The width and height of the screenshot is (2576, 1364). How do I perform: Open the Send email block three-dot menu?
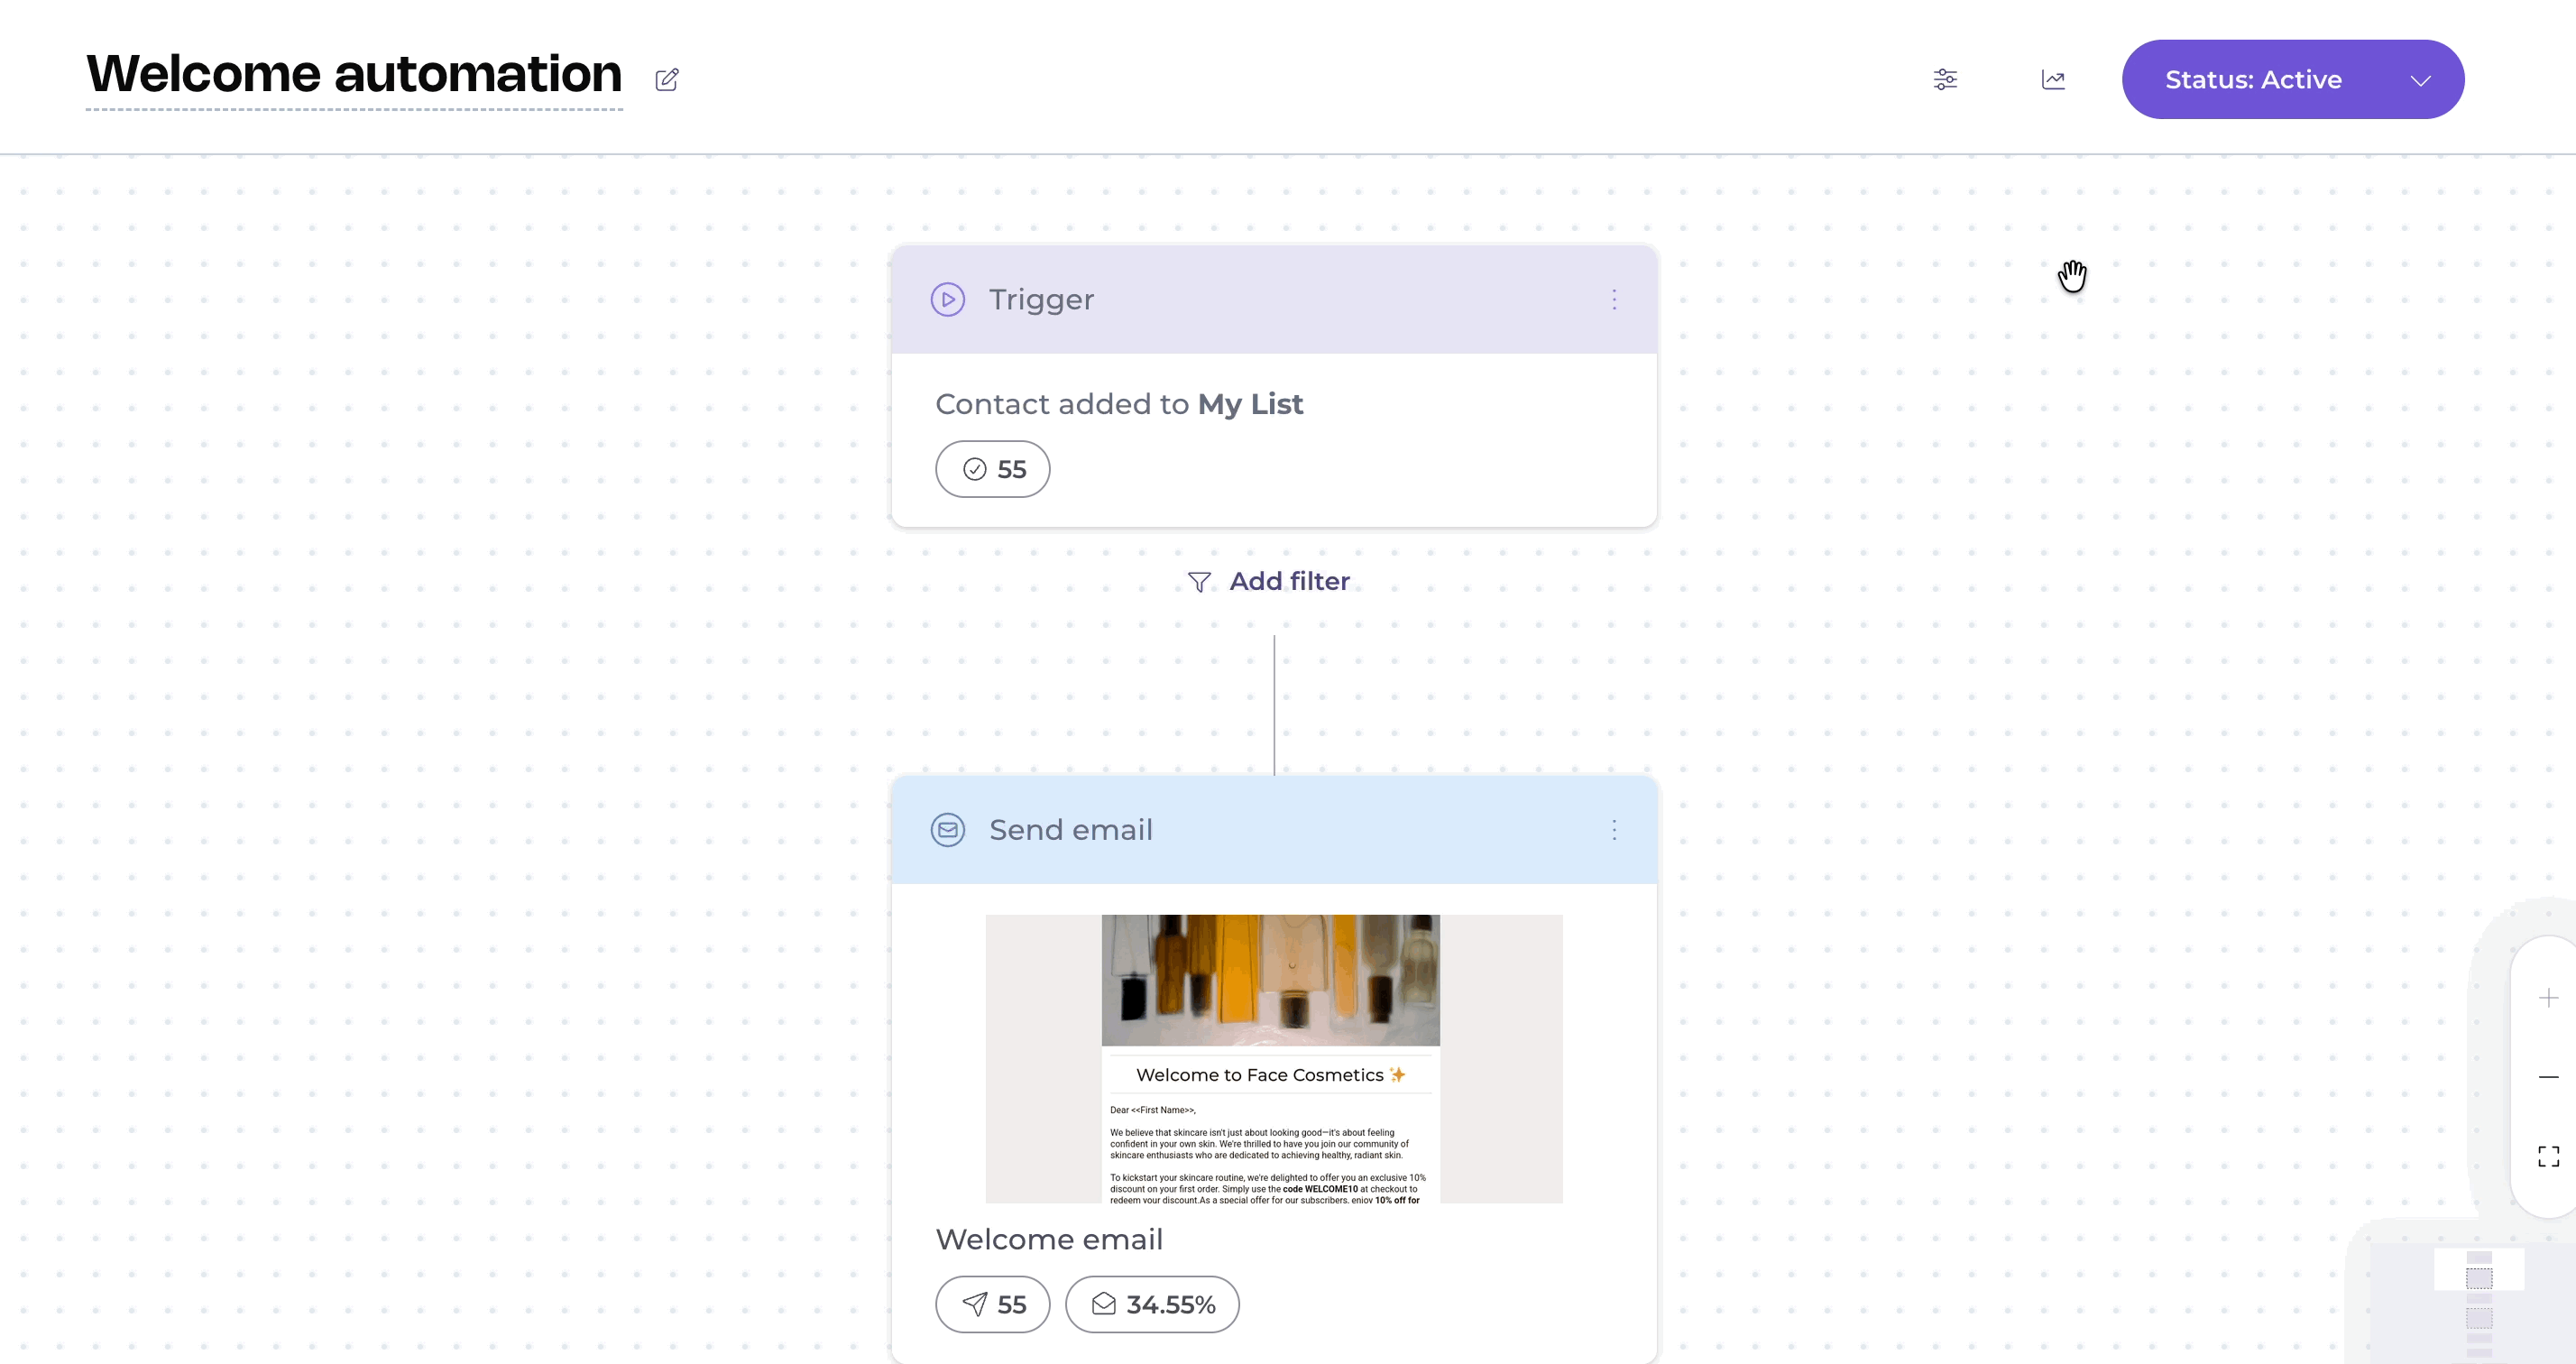pos(1614,830)
